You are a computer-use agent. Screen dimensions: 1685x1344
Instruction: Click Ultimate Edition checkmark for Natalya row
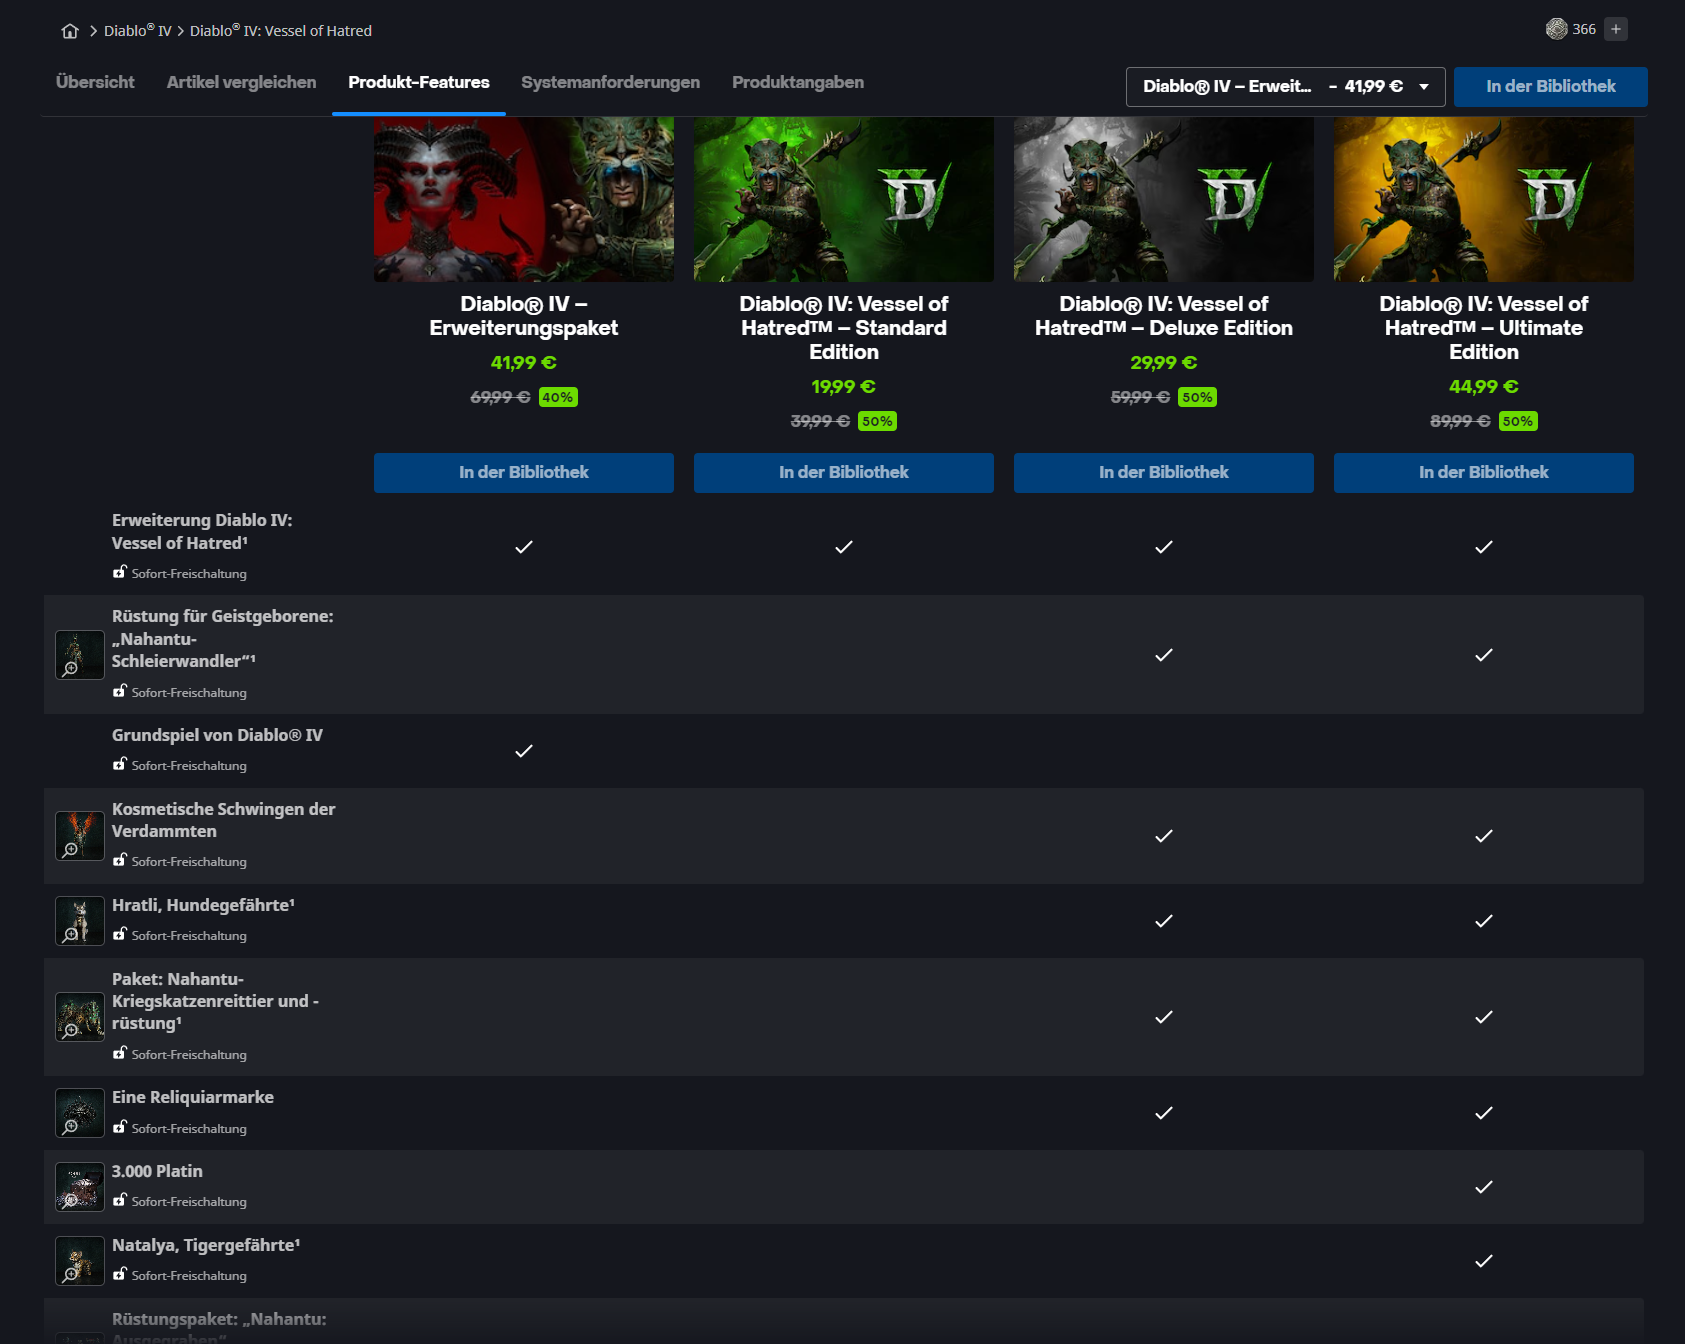pyautogui.click(x=1484, y=1261)
